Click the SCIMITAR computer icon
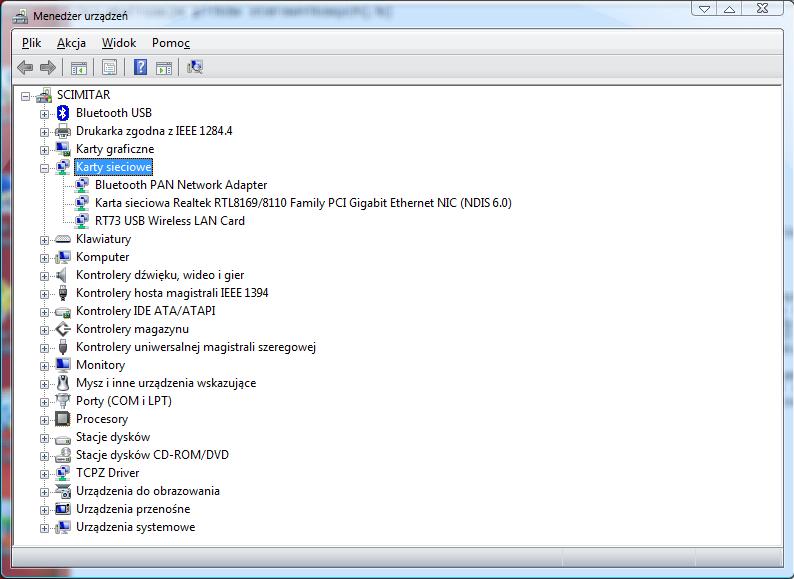 (44, 95)
